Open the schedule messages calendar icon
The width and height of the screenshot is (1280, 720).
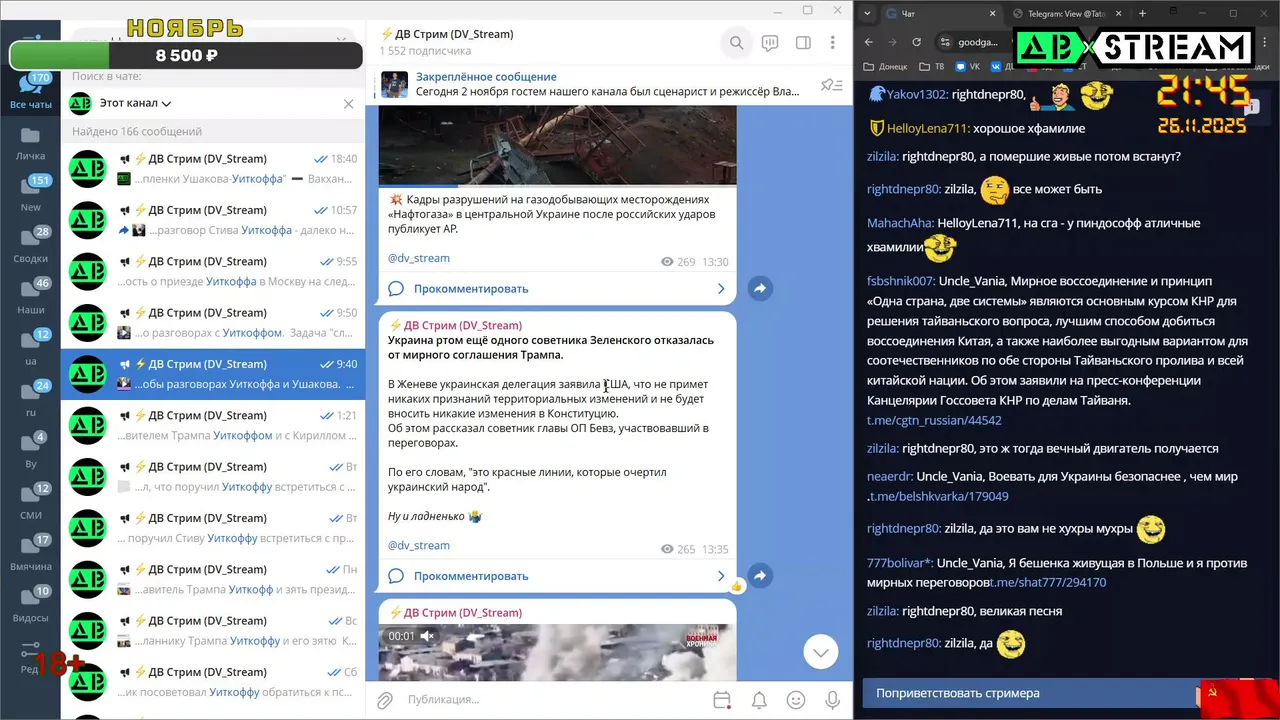point(722,700)
